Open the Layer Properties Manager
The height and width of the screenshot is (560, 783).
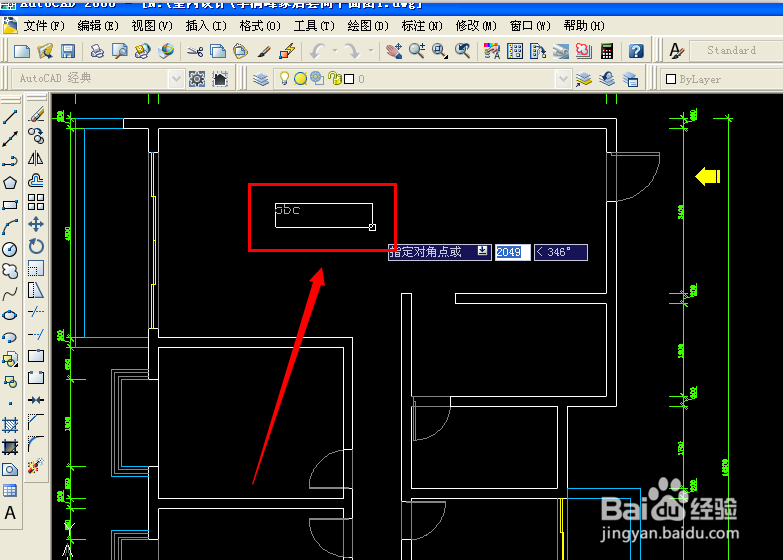[261, 79]
